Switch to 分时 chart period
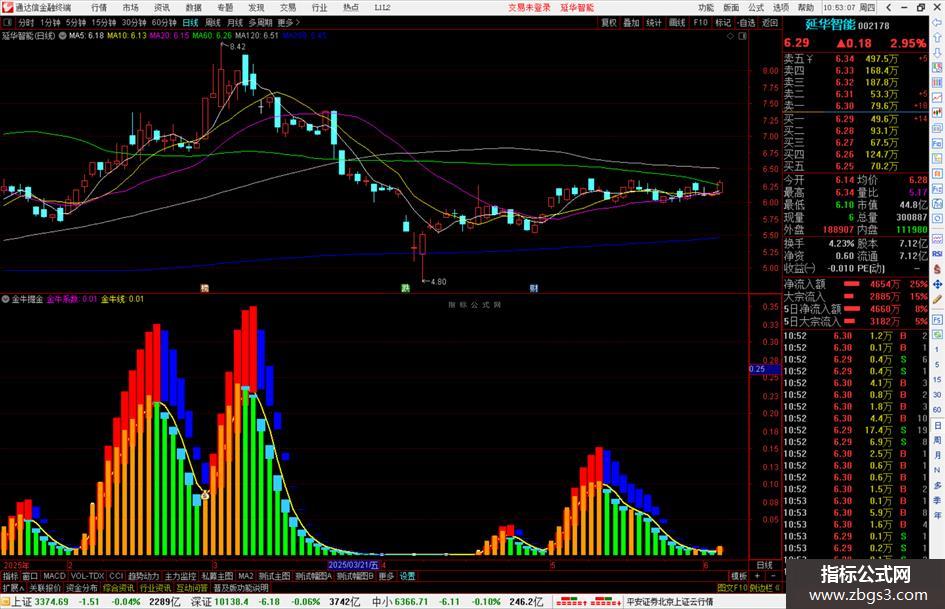 [x=26, y=23]
